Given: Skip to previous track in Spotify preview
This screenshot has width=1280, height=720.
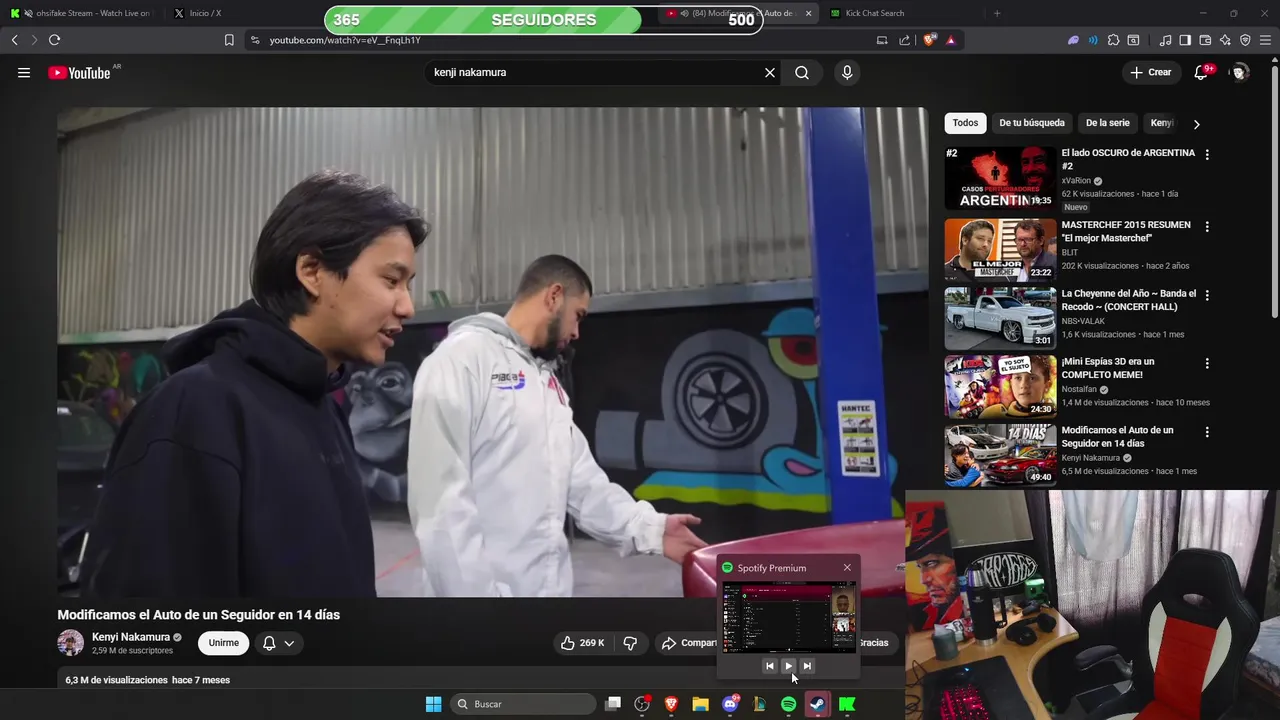Looking at the screenshot, I should 769,666.
